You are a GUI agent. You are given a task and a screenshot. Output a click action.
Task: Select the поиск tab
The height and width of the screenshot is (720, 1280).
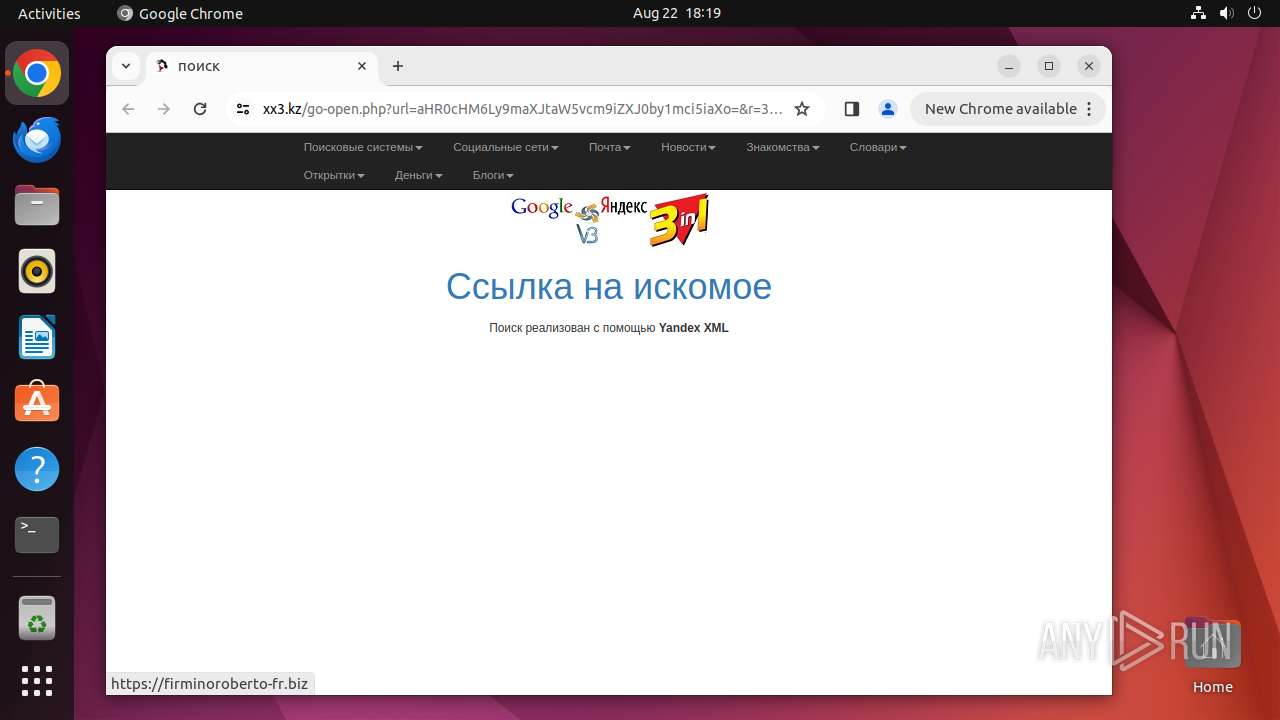tap(262, 66)
